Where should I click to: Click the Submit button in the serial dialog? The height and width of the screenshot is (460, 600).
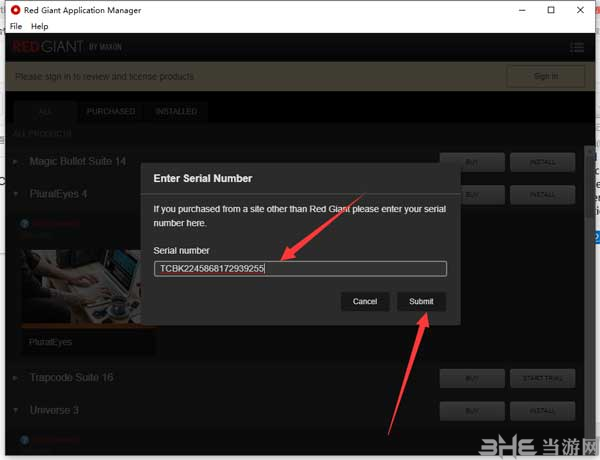[x=421, y=302]
